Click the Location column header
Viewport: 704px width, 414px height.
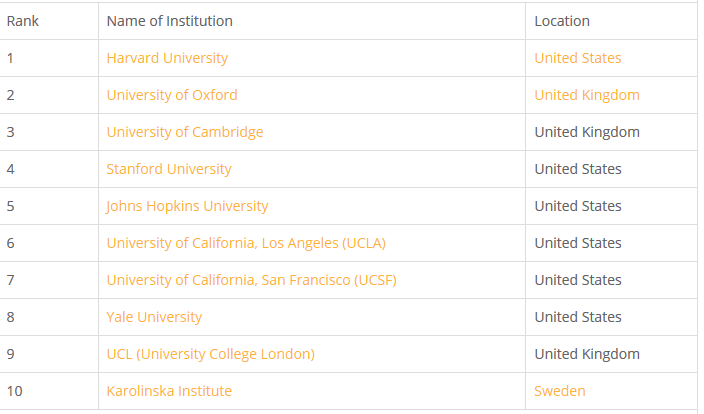click(562, 21)
